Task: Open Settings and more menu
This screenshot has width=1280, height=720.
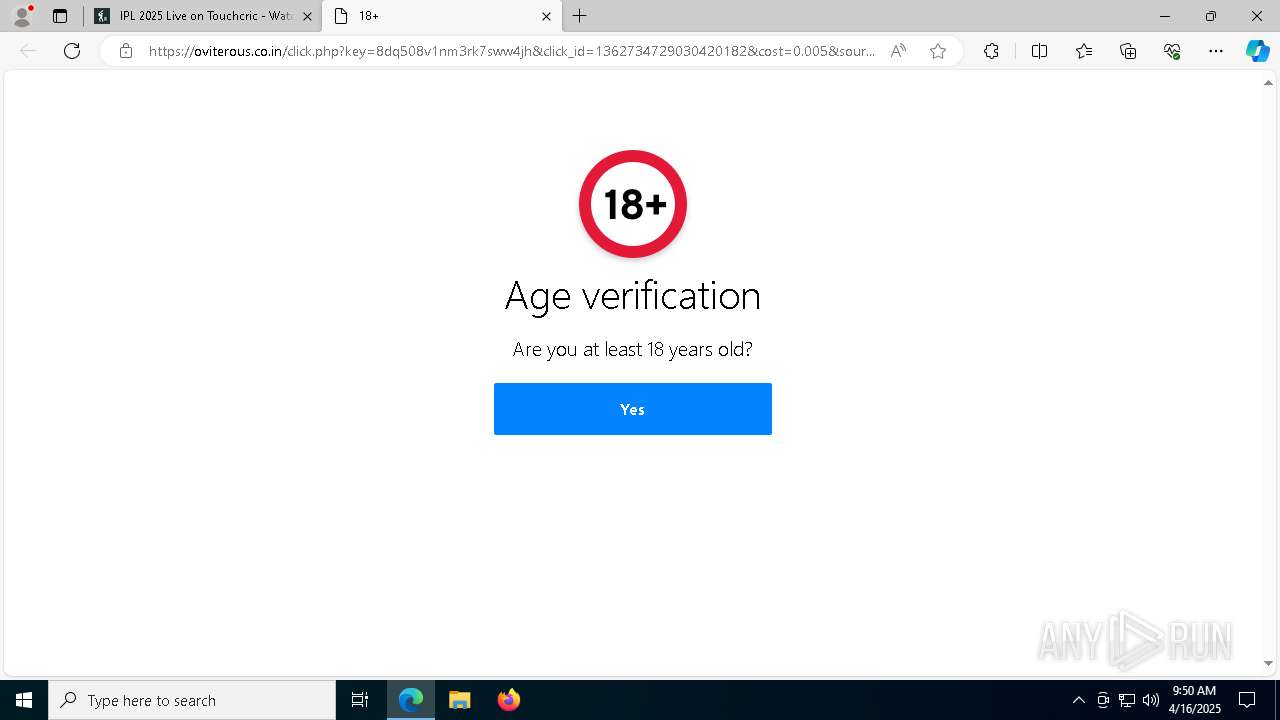Action: pyautogui.click(x=1216, y=51)
